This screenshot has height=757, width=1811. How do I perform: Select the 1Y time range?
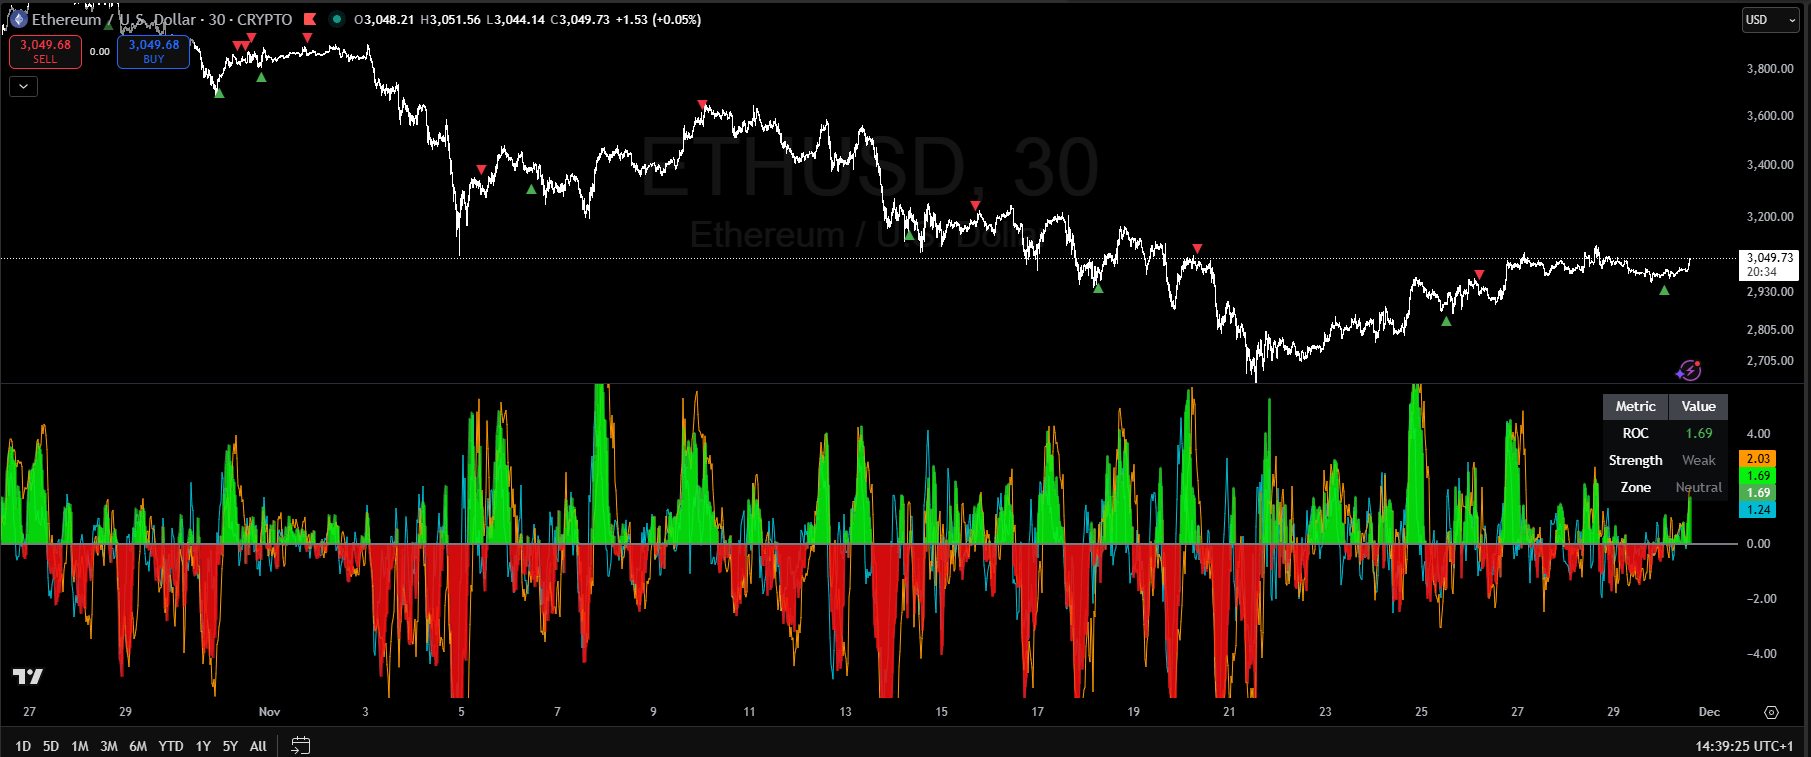tap(203, 746)
